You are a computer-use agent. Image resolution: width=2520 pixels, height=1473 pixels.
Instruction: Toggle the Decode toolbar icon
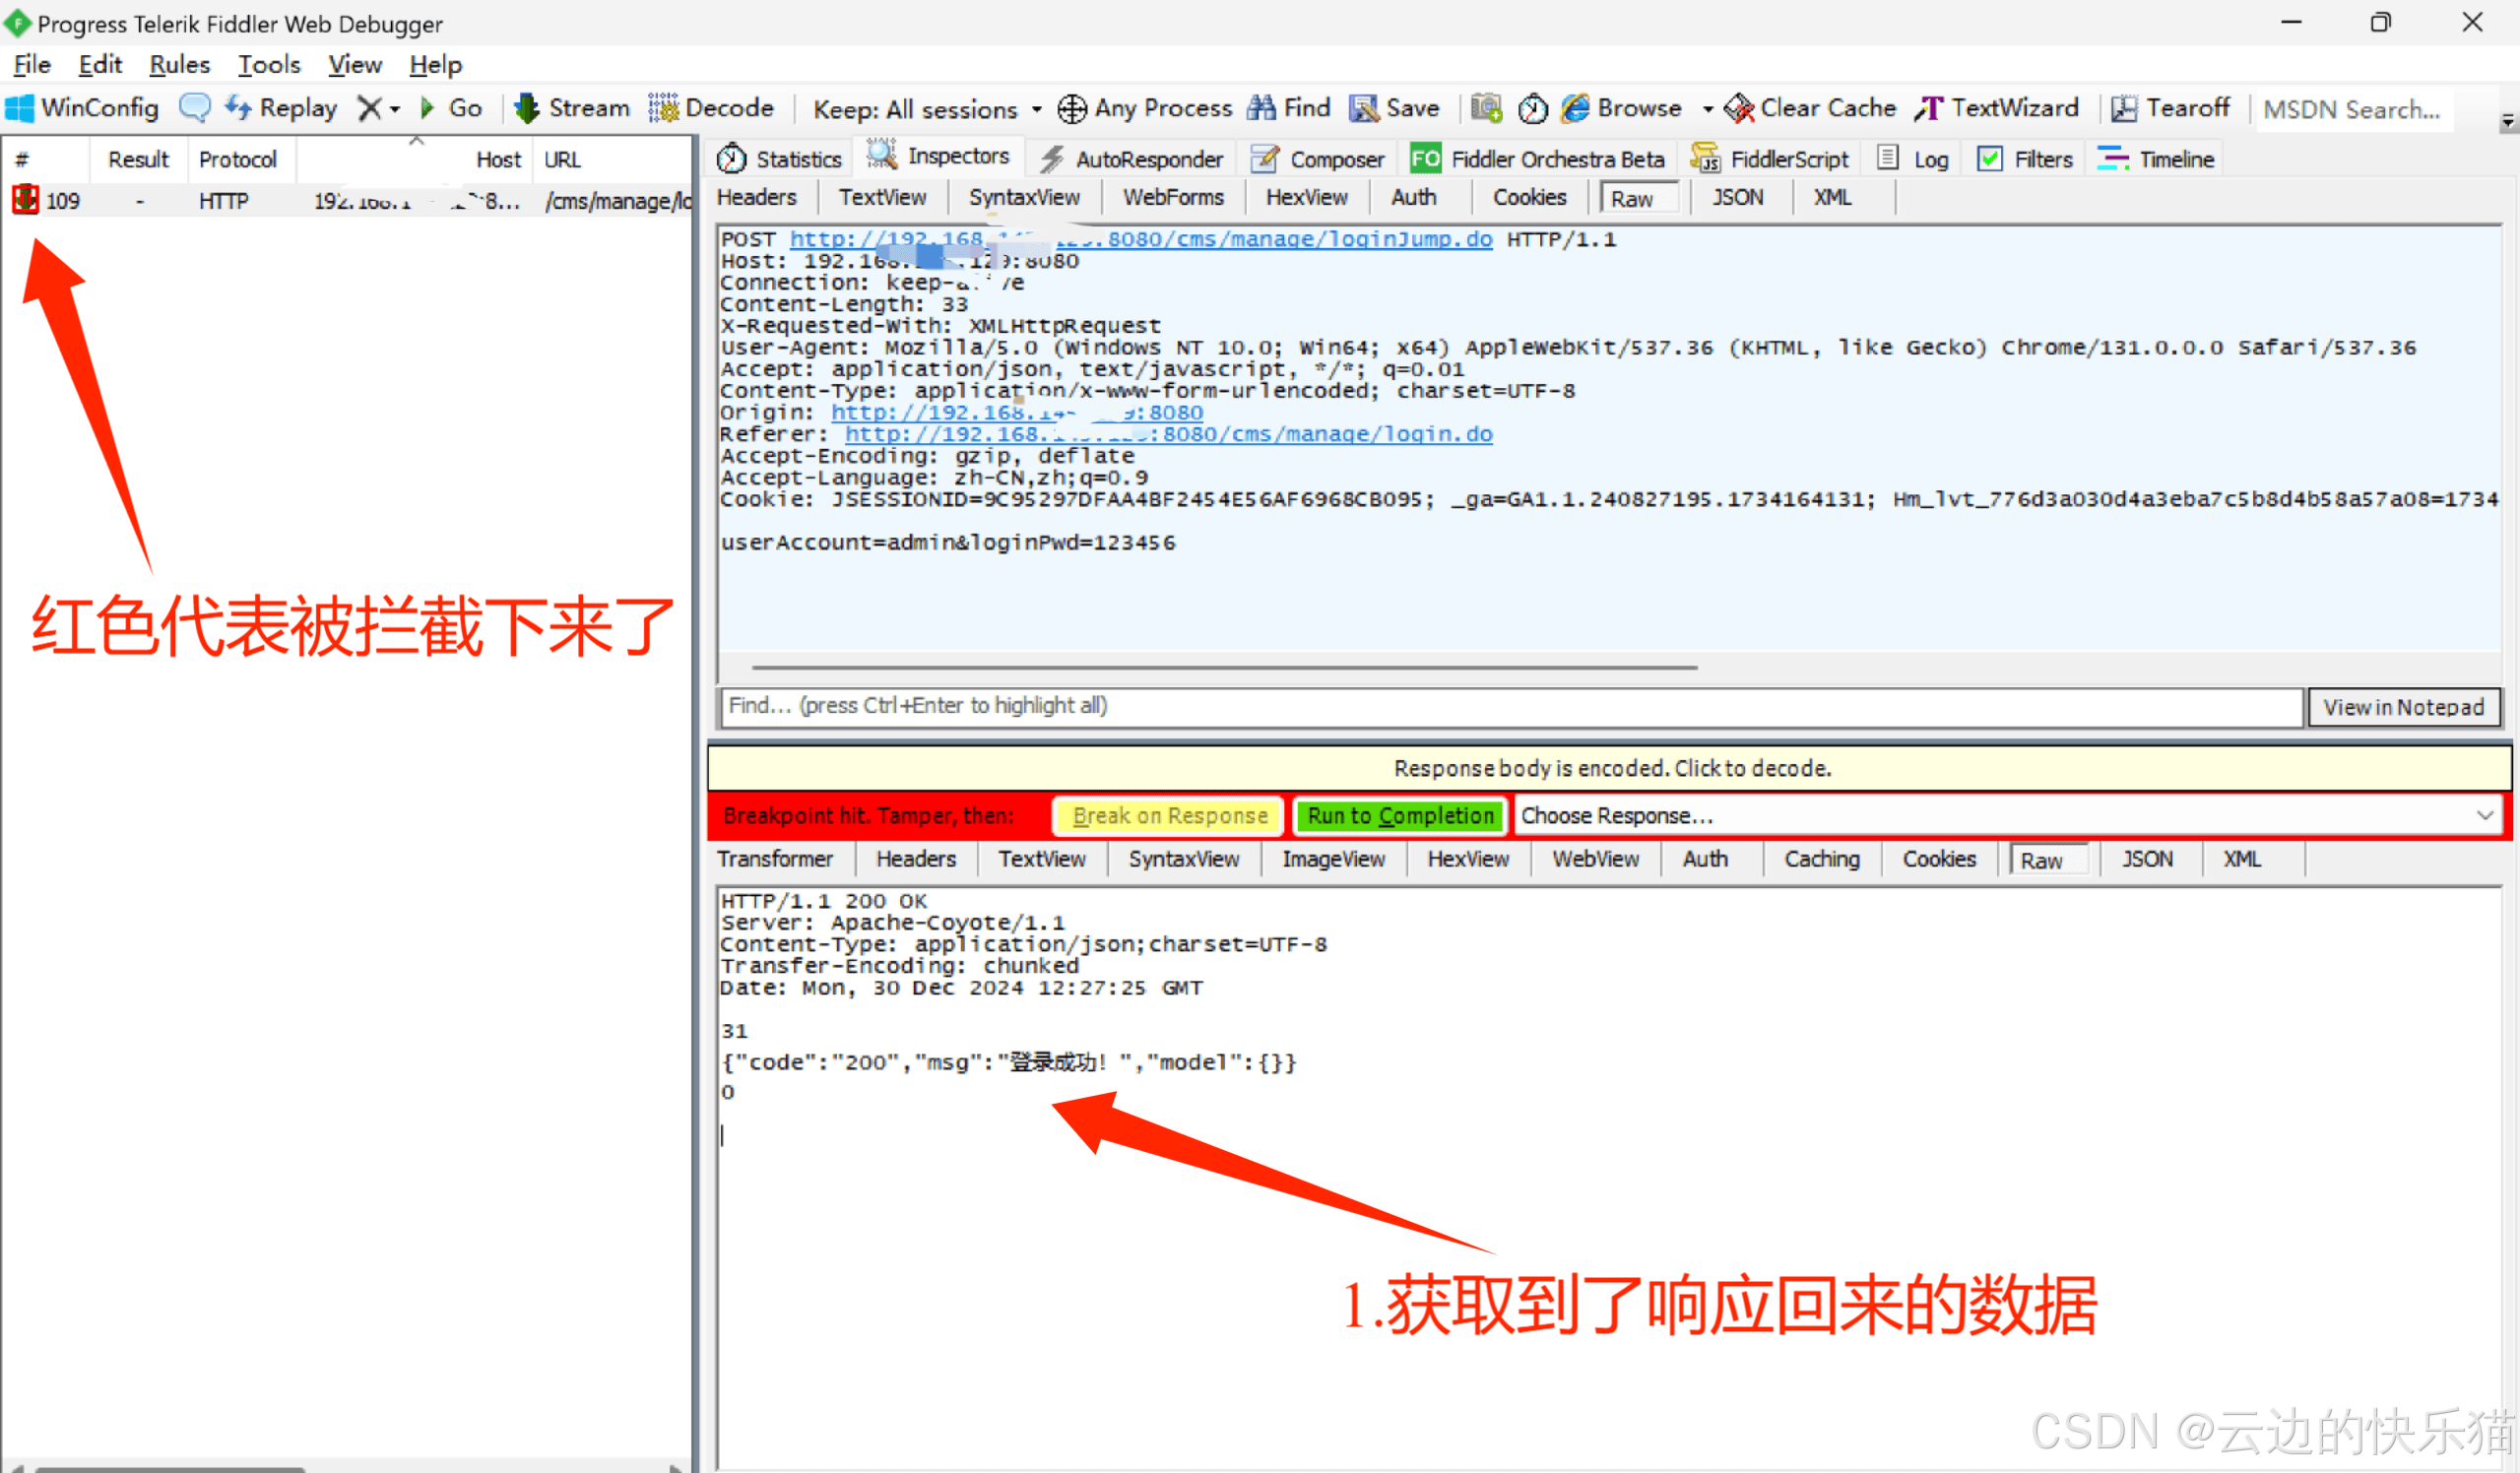663,108
